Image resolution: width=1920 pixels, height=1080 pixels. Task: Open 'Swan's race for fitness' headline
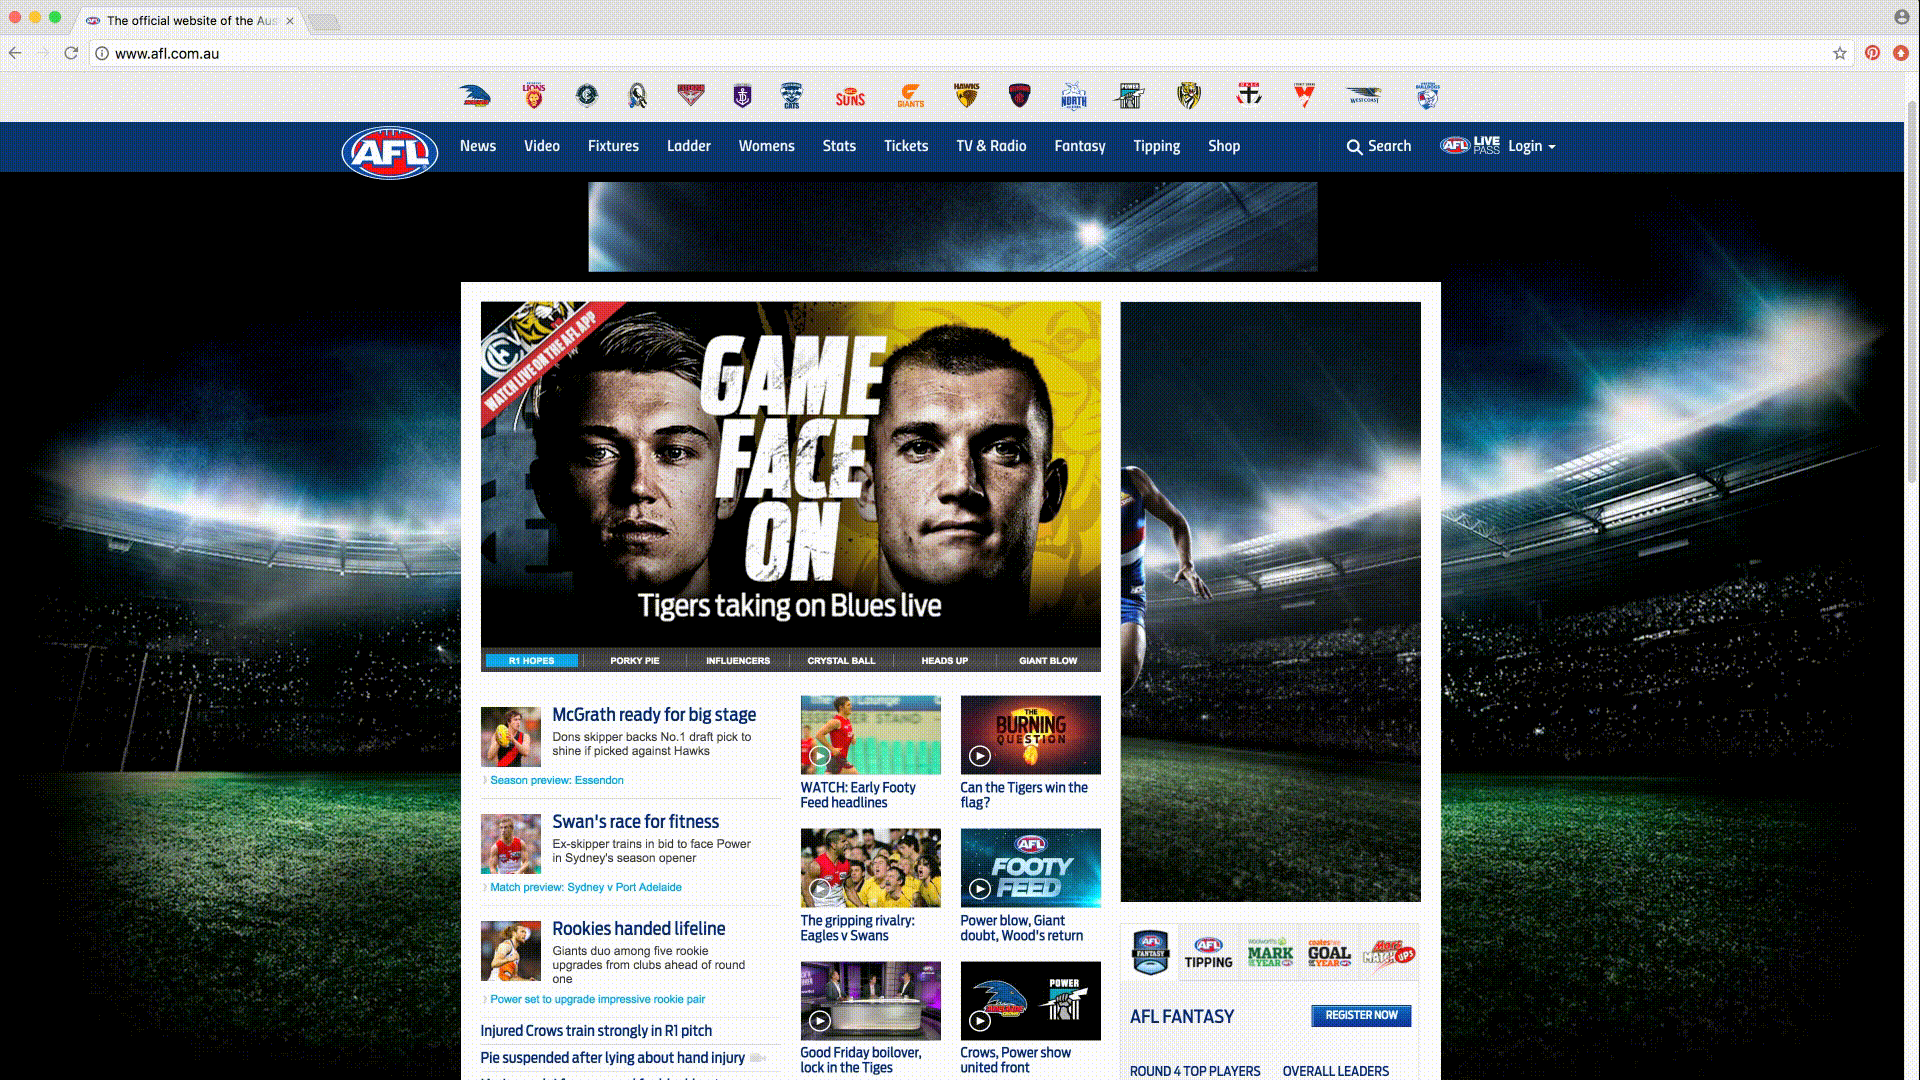[x=636, y=822]
